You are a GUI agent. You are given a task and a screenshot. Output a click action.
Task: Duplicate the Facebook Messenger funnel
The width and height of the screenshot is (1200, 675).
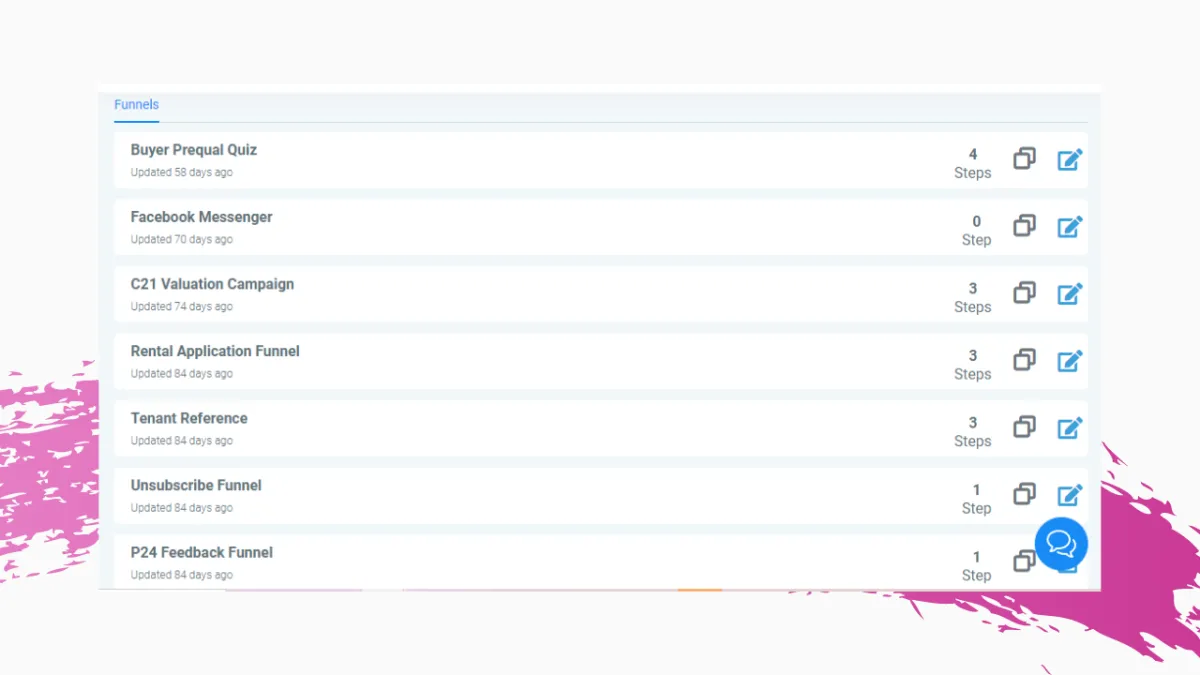(1024, 226)
